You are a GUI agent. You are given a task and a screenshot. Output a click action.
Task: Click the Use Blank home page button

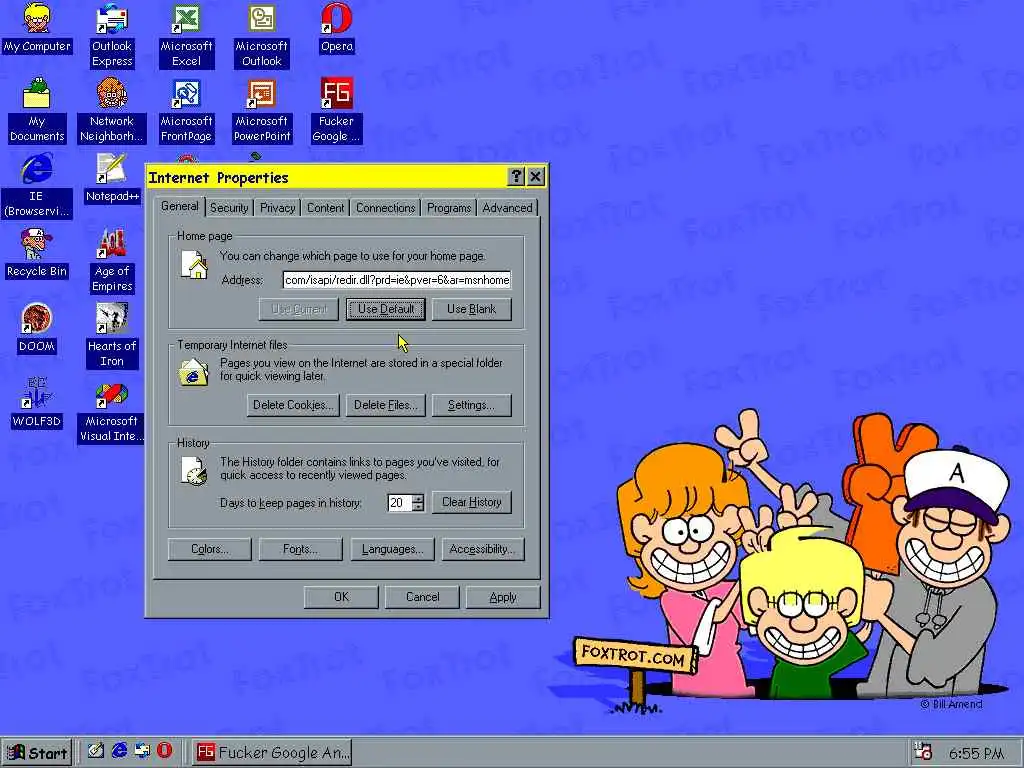472,309
